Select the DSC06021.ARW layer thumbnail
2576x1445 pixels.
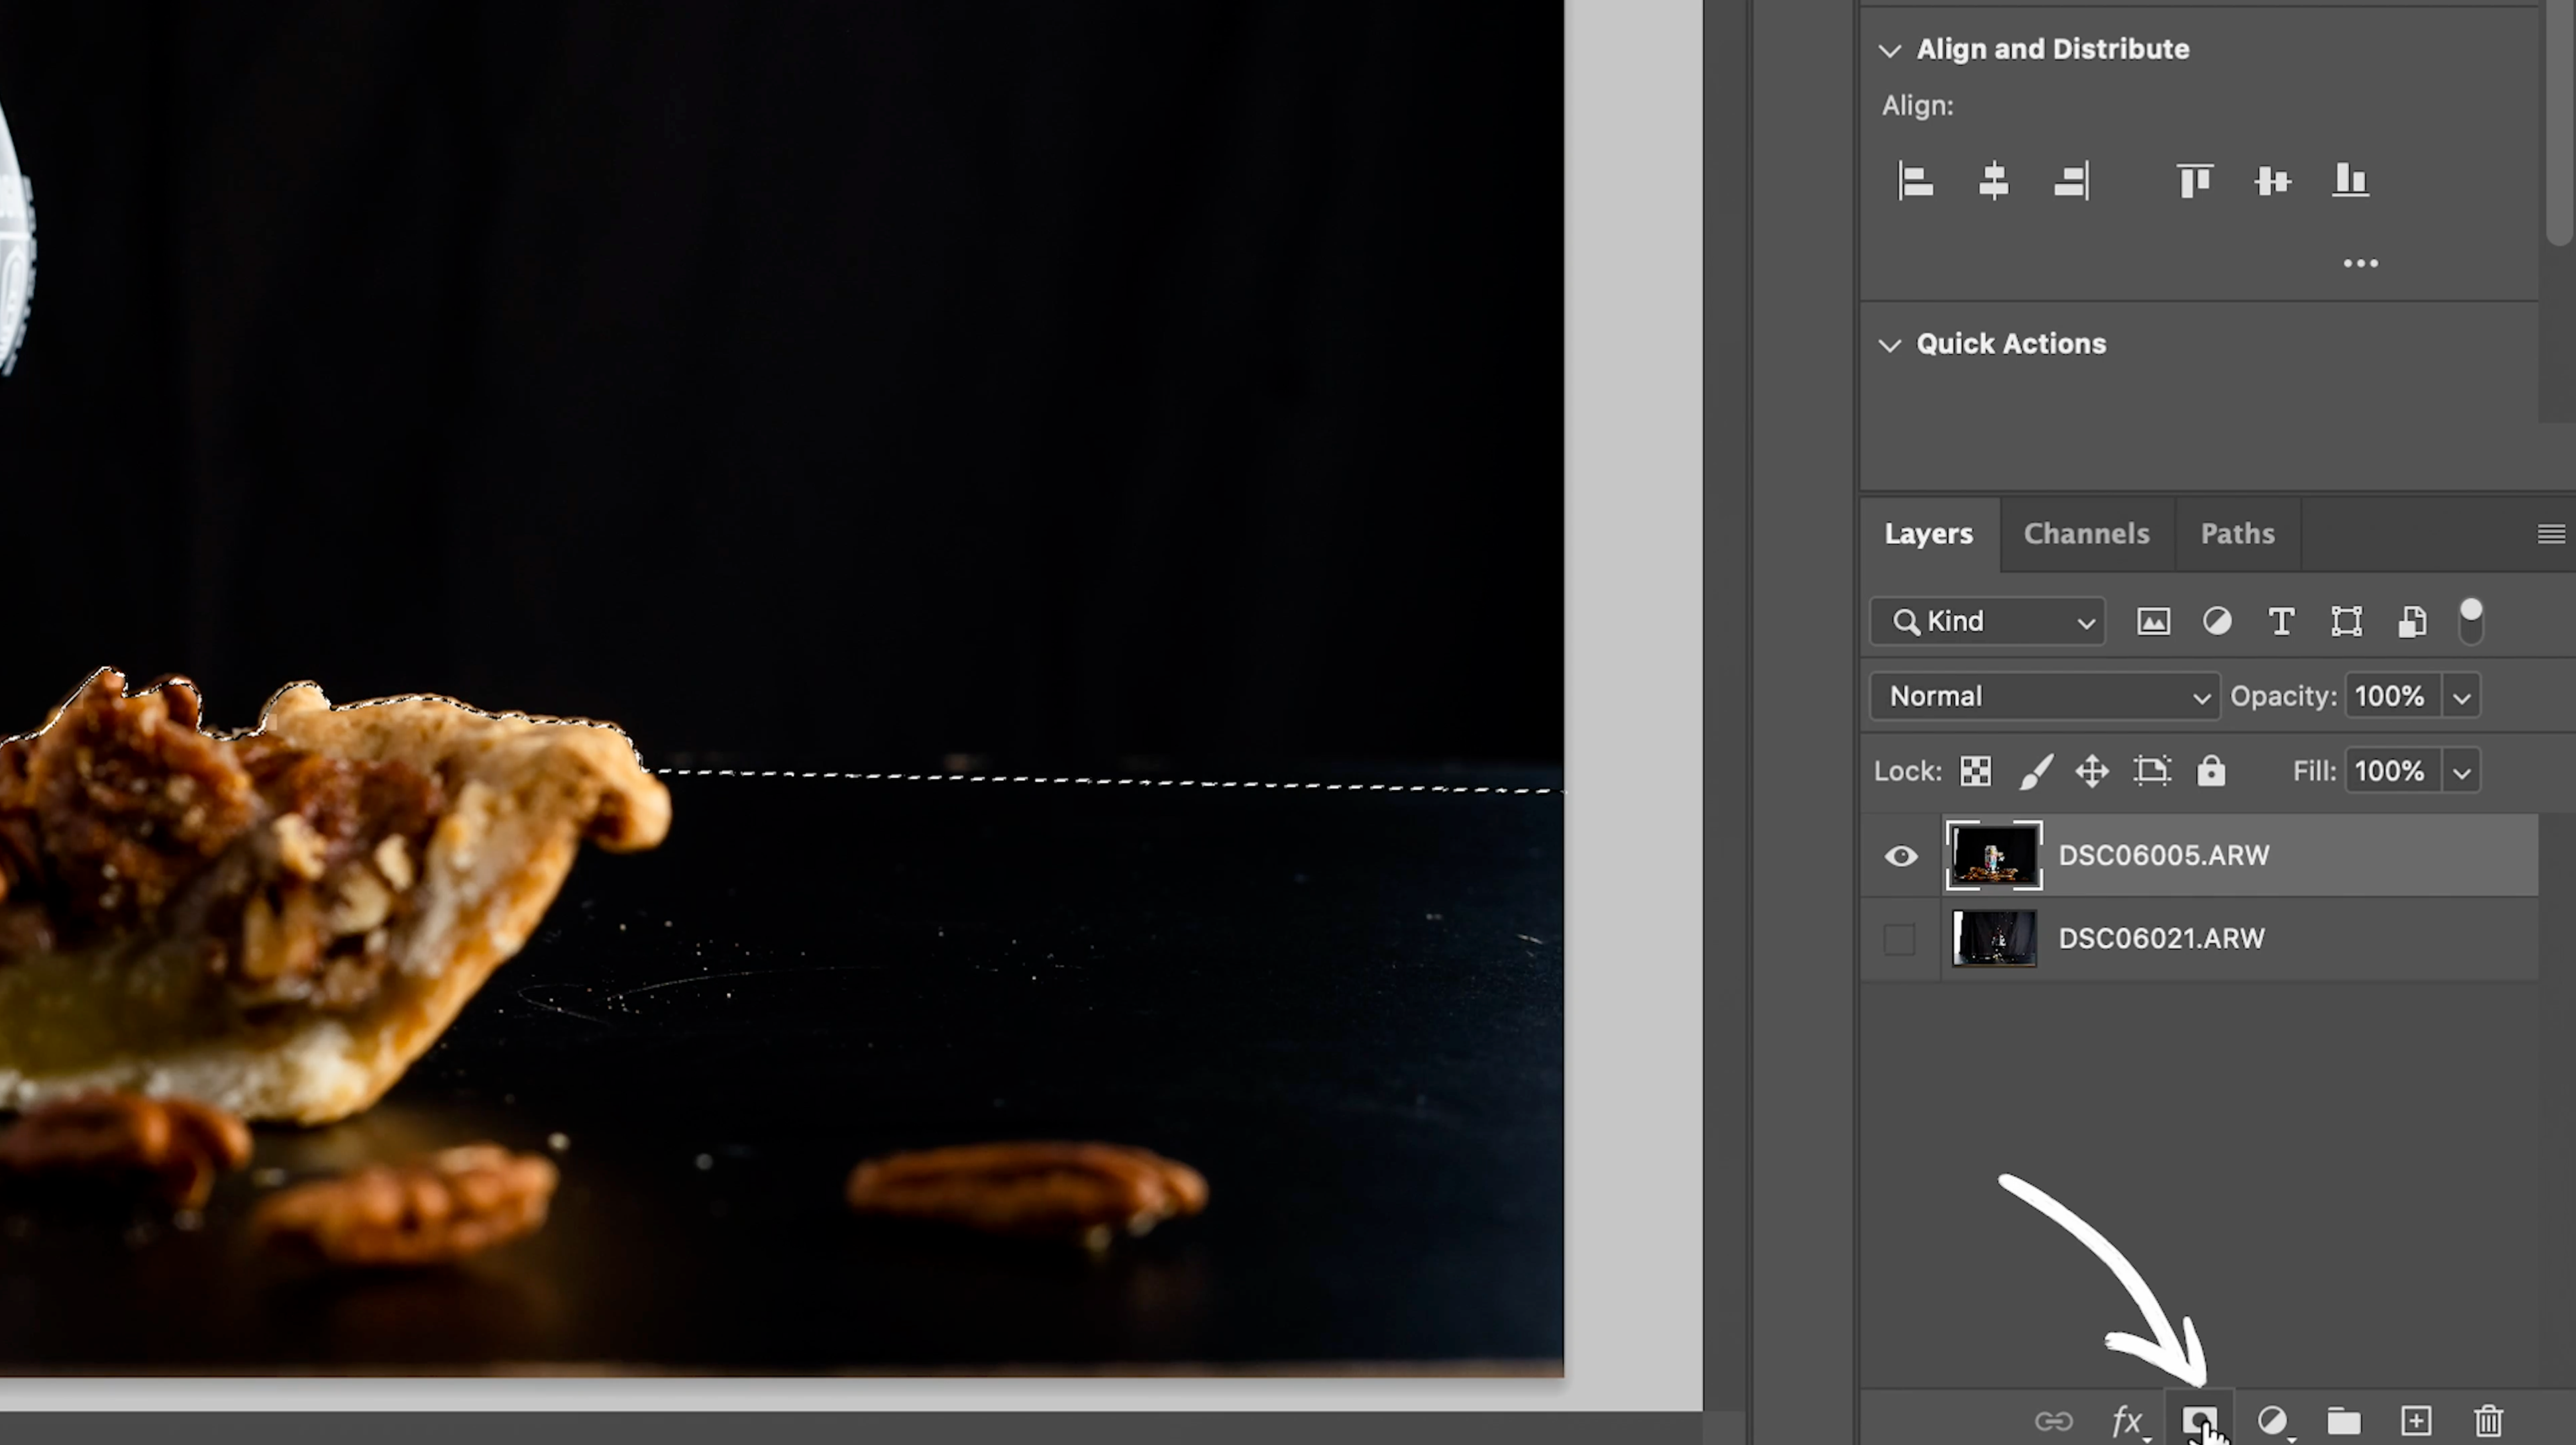point(1994,938)
